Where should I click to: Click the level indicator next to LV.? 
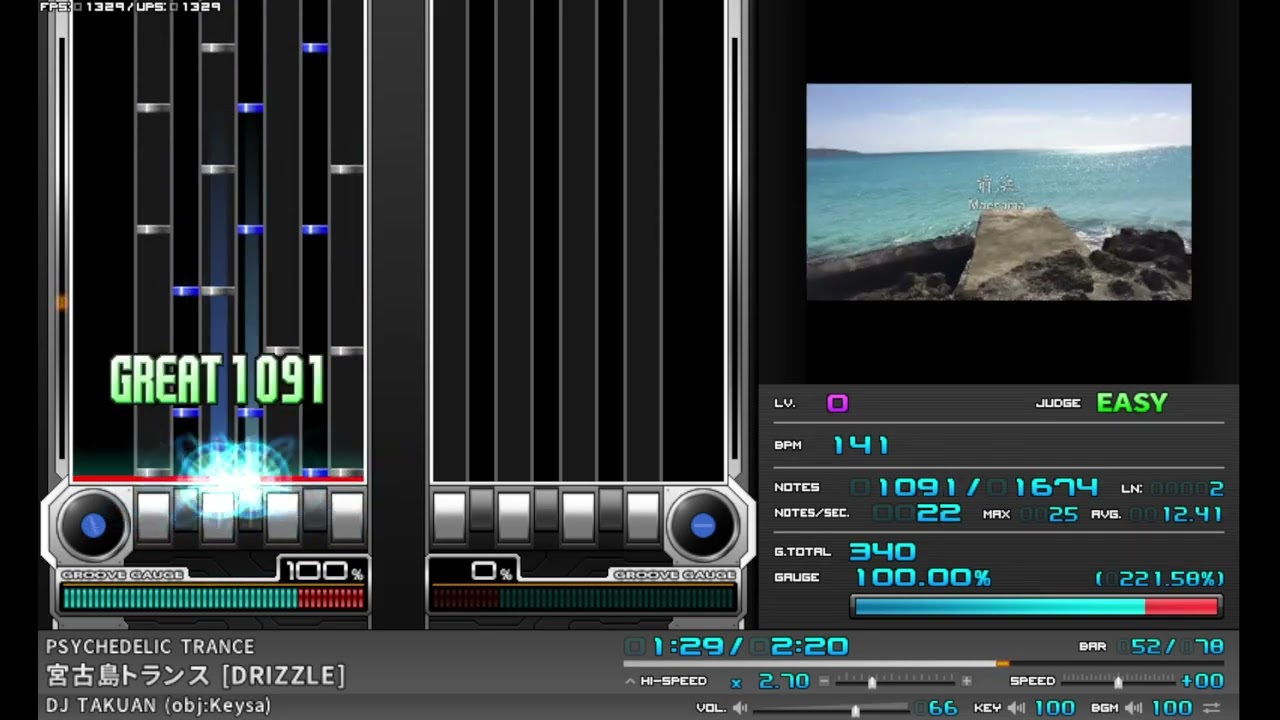[838, 403]
